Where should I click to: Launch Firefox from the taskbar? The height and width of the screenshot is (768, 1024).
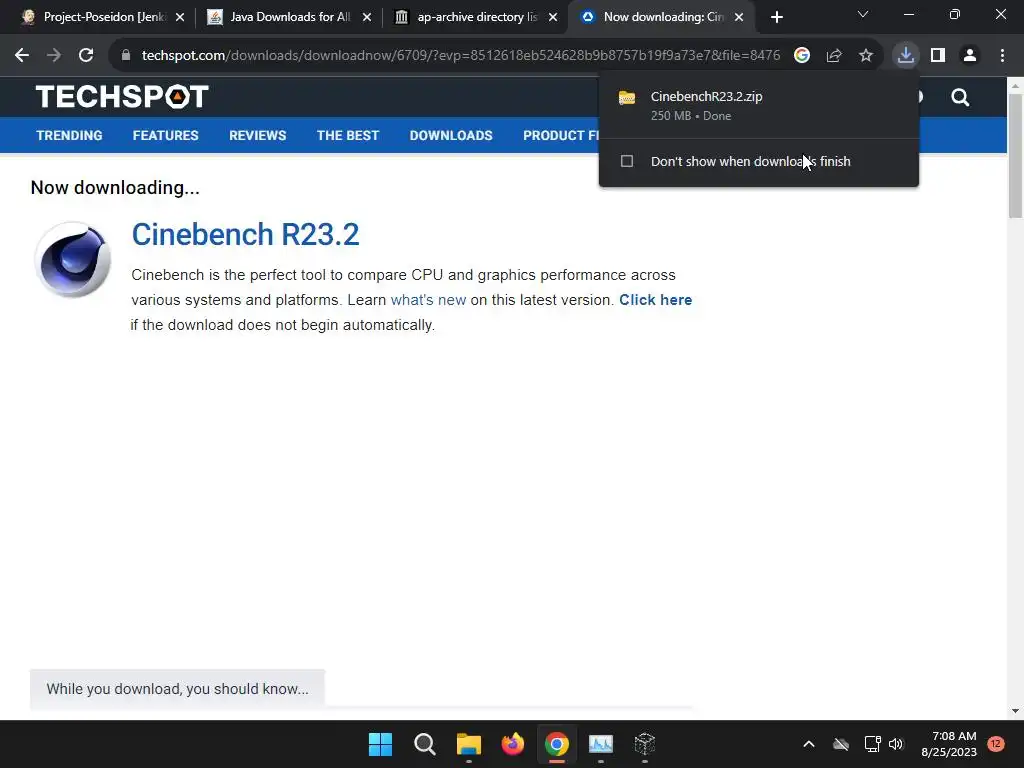click(x=513, y=744)
